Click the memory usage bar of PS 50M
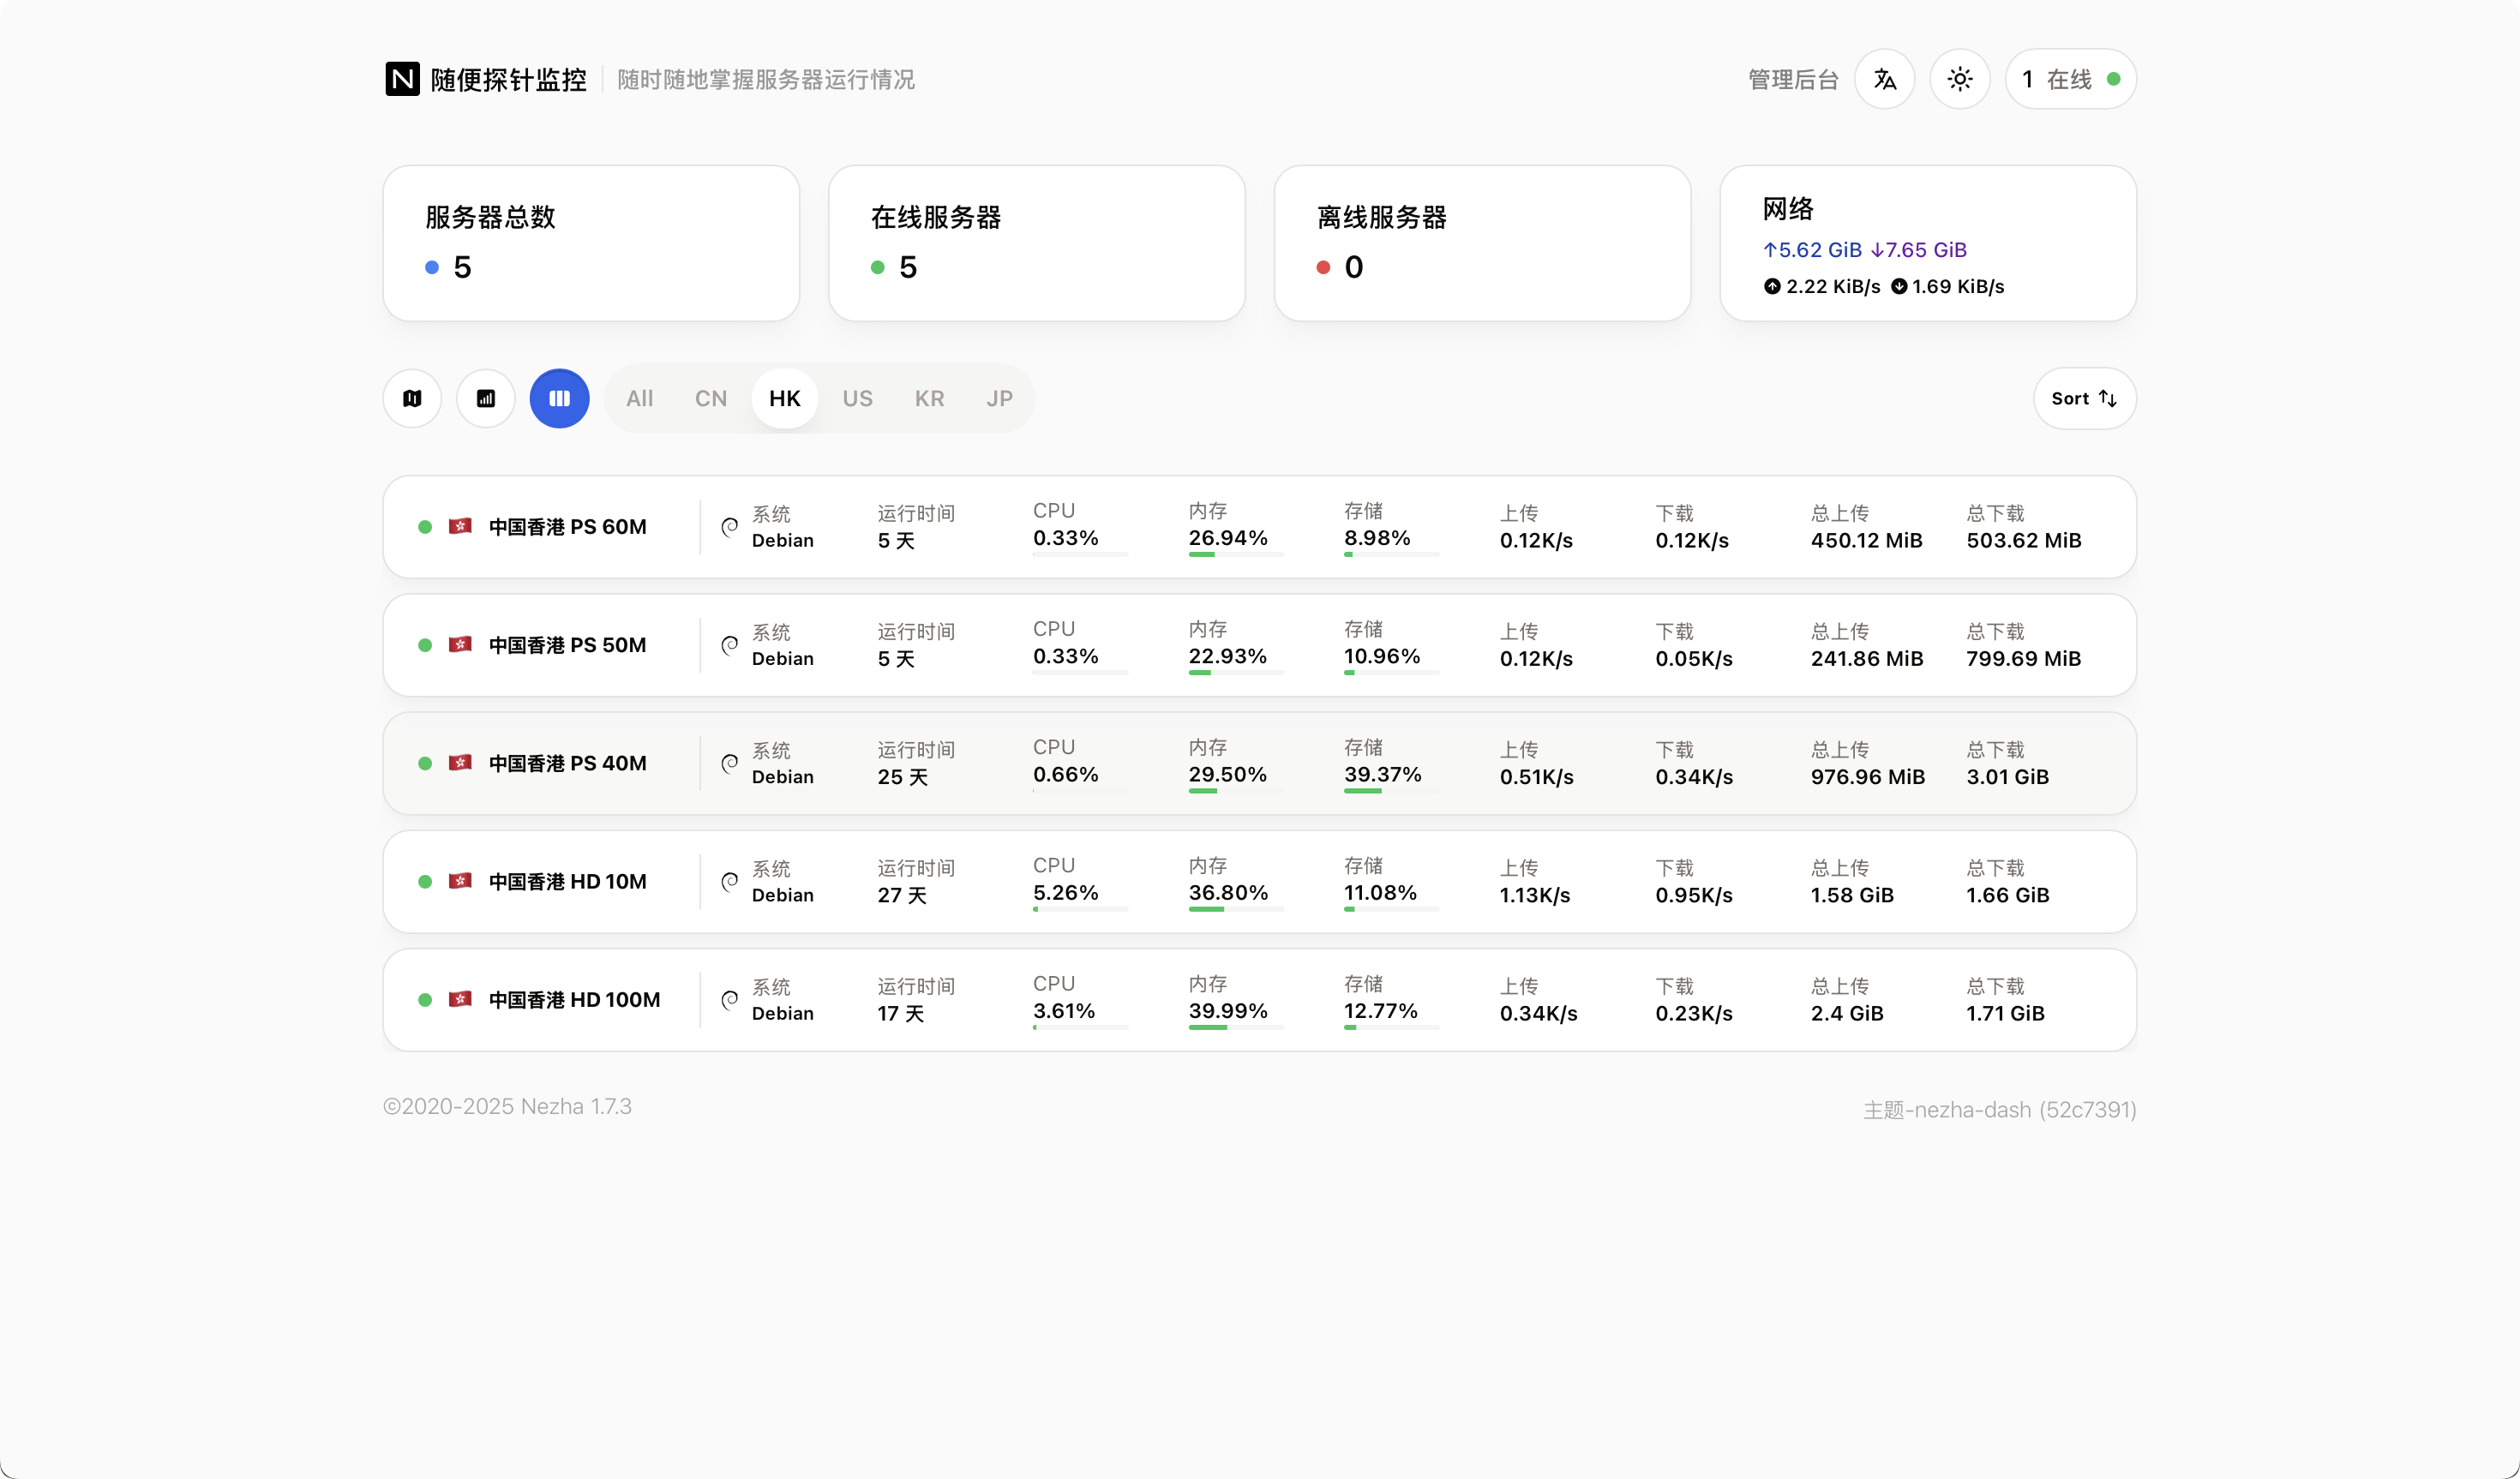 [1235, 673]
